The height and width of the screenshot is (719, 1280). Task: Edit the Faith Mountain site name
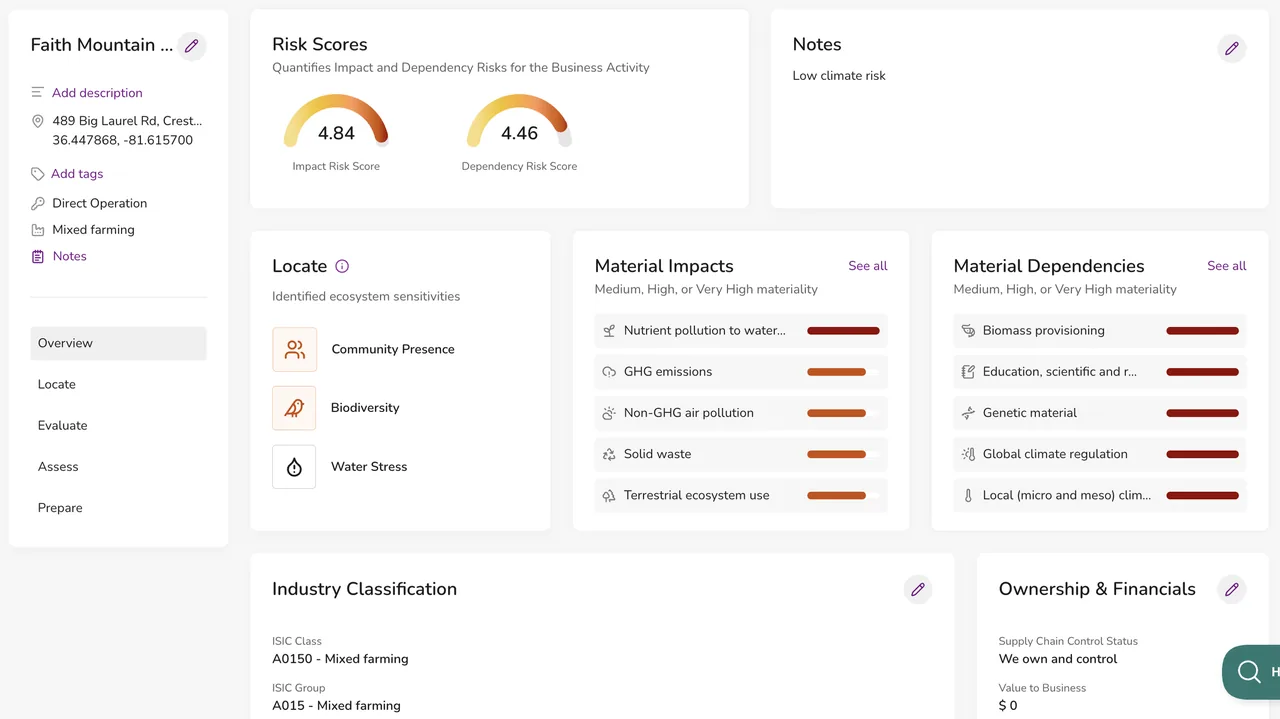[192, 46]
